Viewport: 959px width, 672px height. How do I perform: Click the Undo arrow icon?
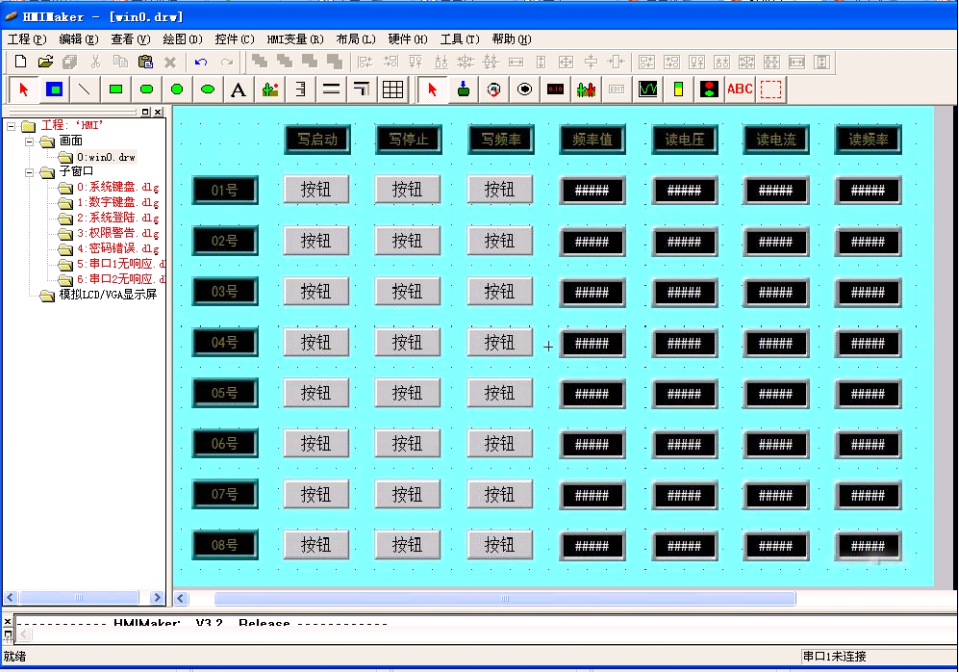(201, 62)
